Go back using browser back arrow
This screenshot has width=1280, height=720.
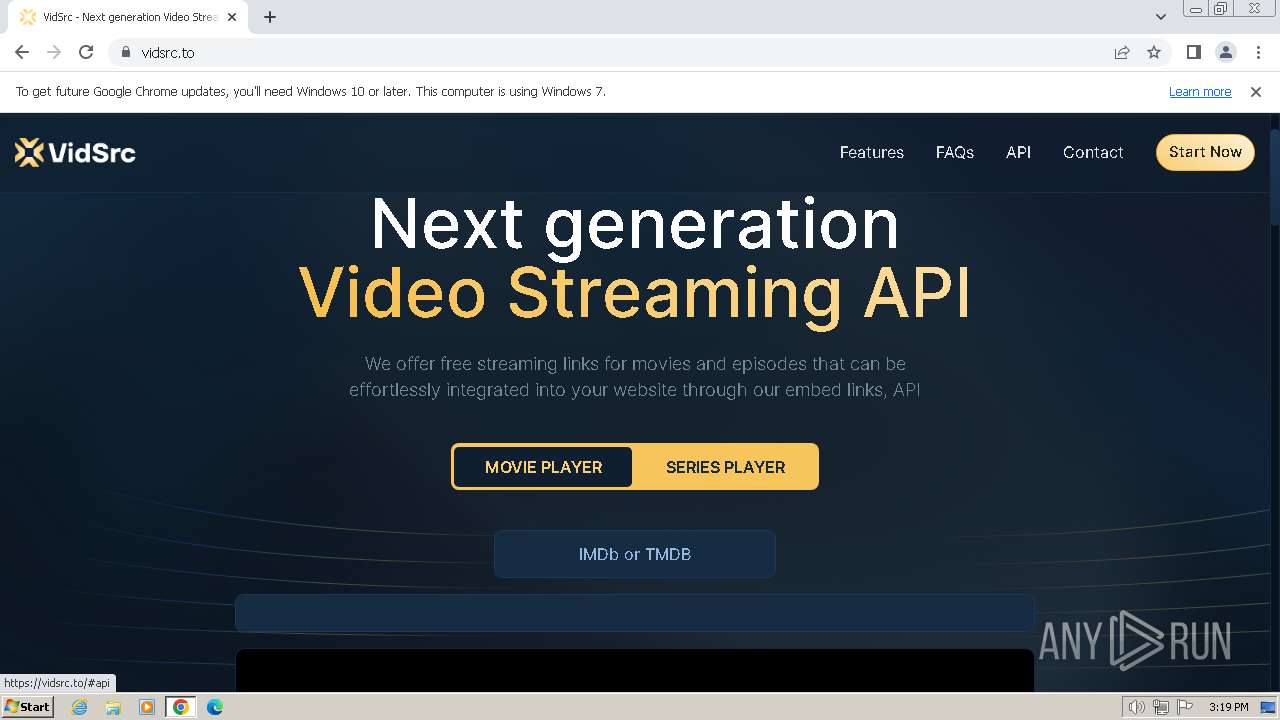click(x=22, y=52)
